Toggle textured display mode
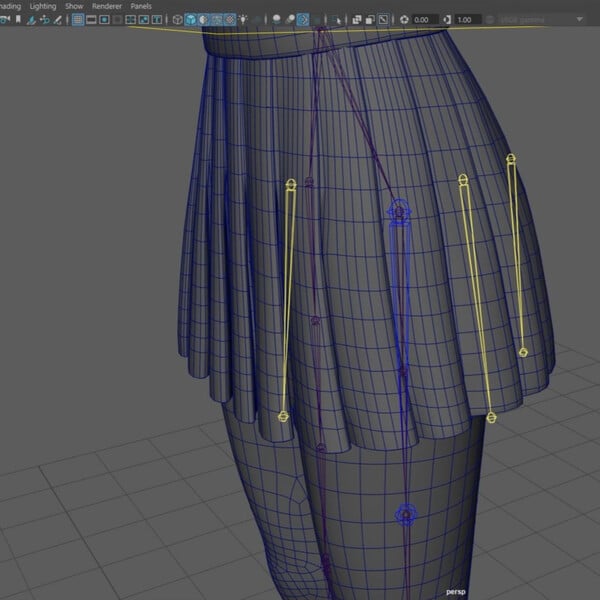 pos(230,20)
